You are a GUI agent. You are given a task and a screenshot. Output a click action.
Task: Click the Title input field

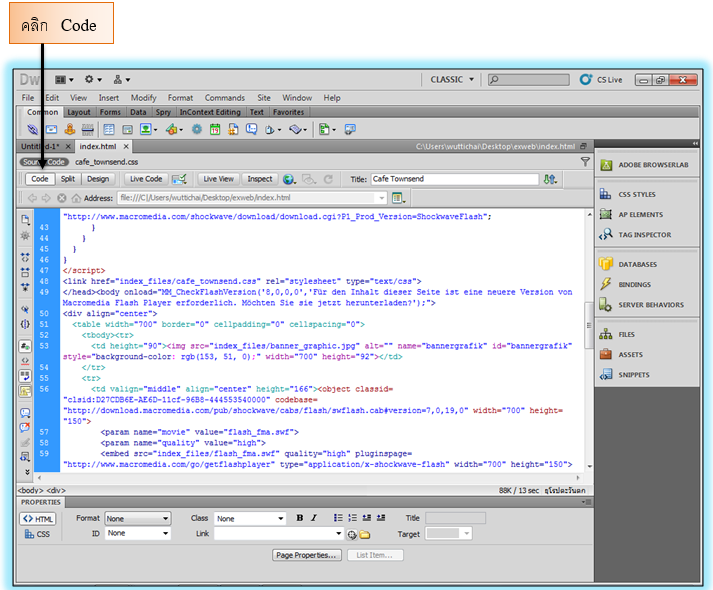click(x=454, y=179)
